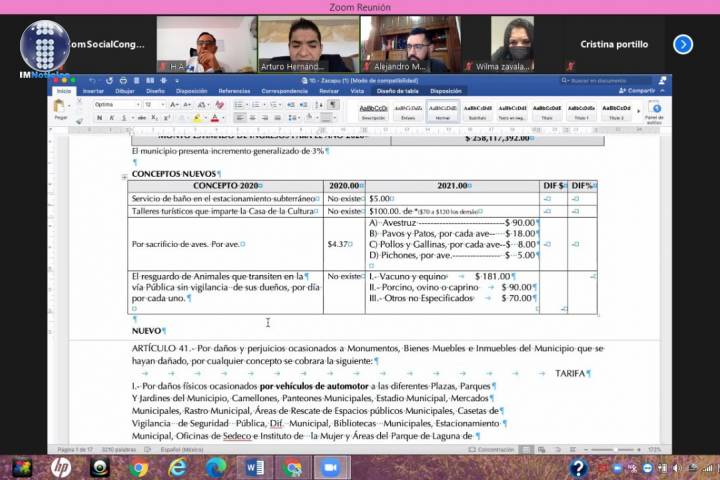Click the undo arrow in title bar
This screenshot has height=480, width=720.
[92, 81]
